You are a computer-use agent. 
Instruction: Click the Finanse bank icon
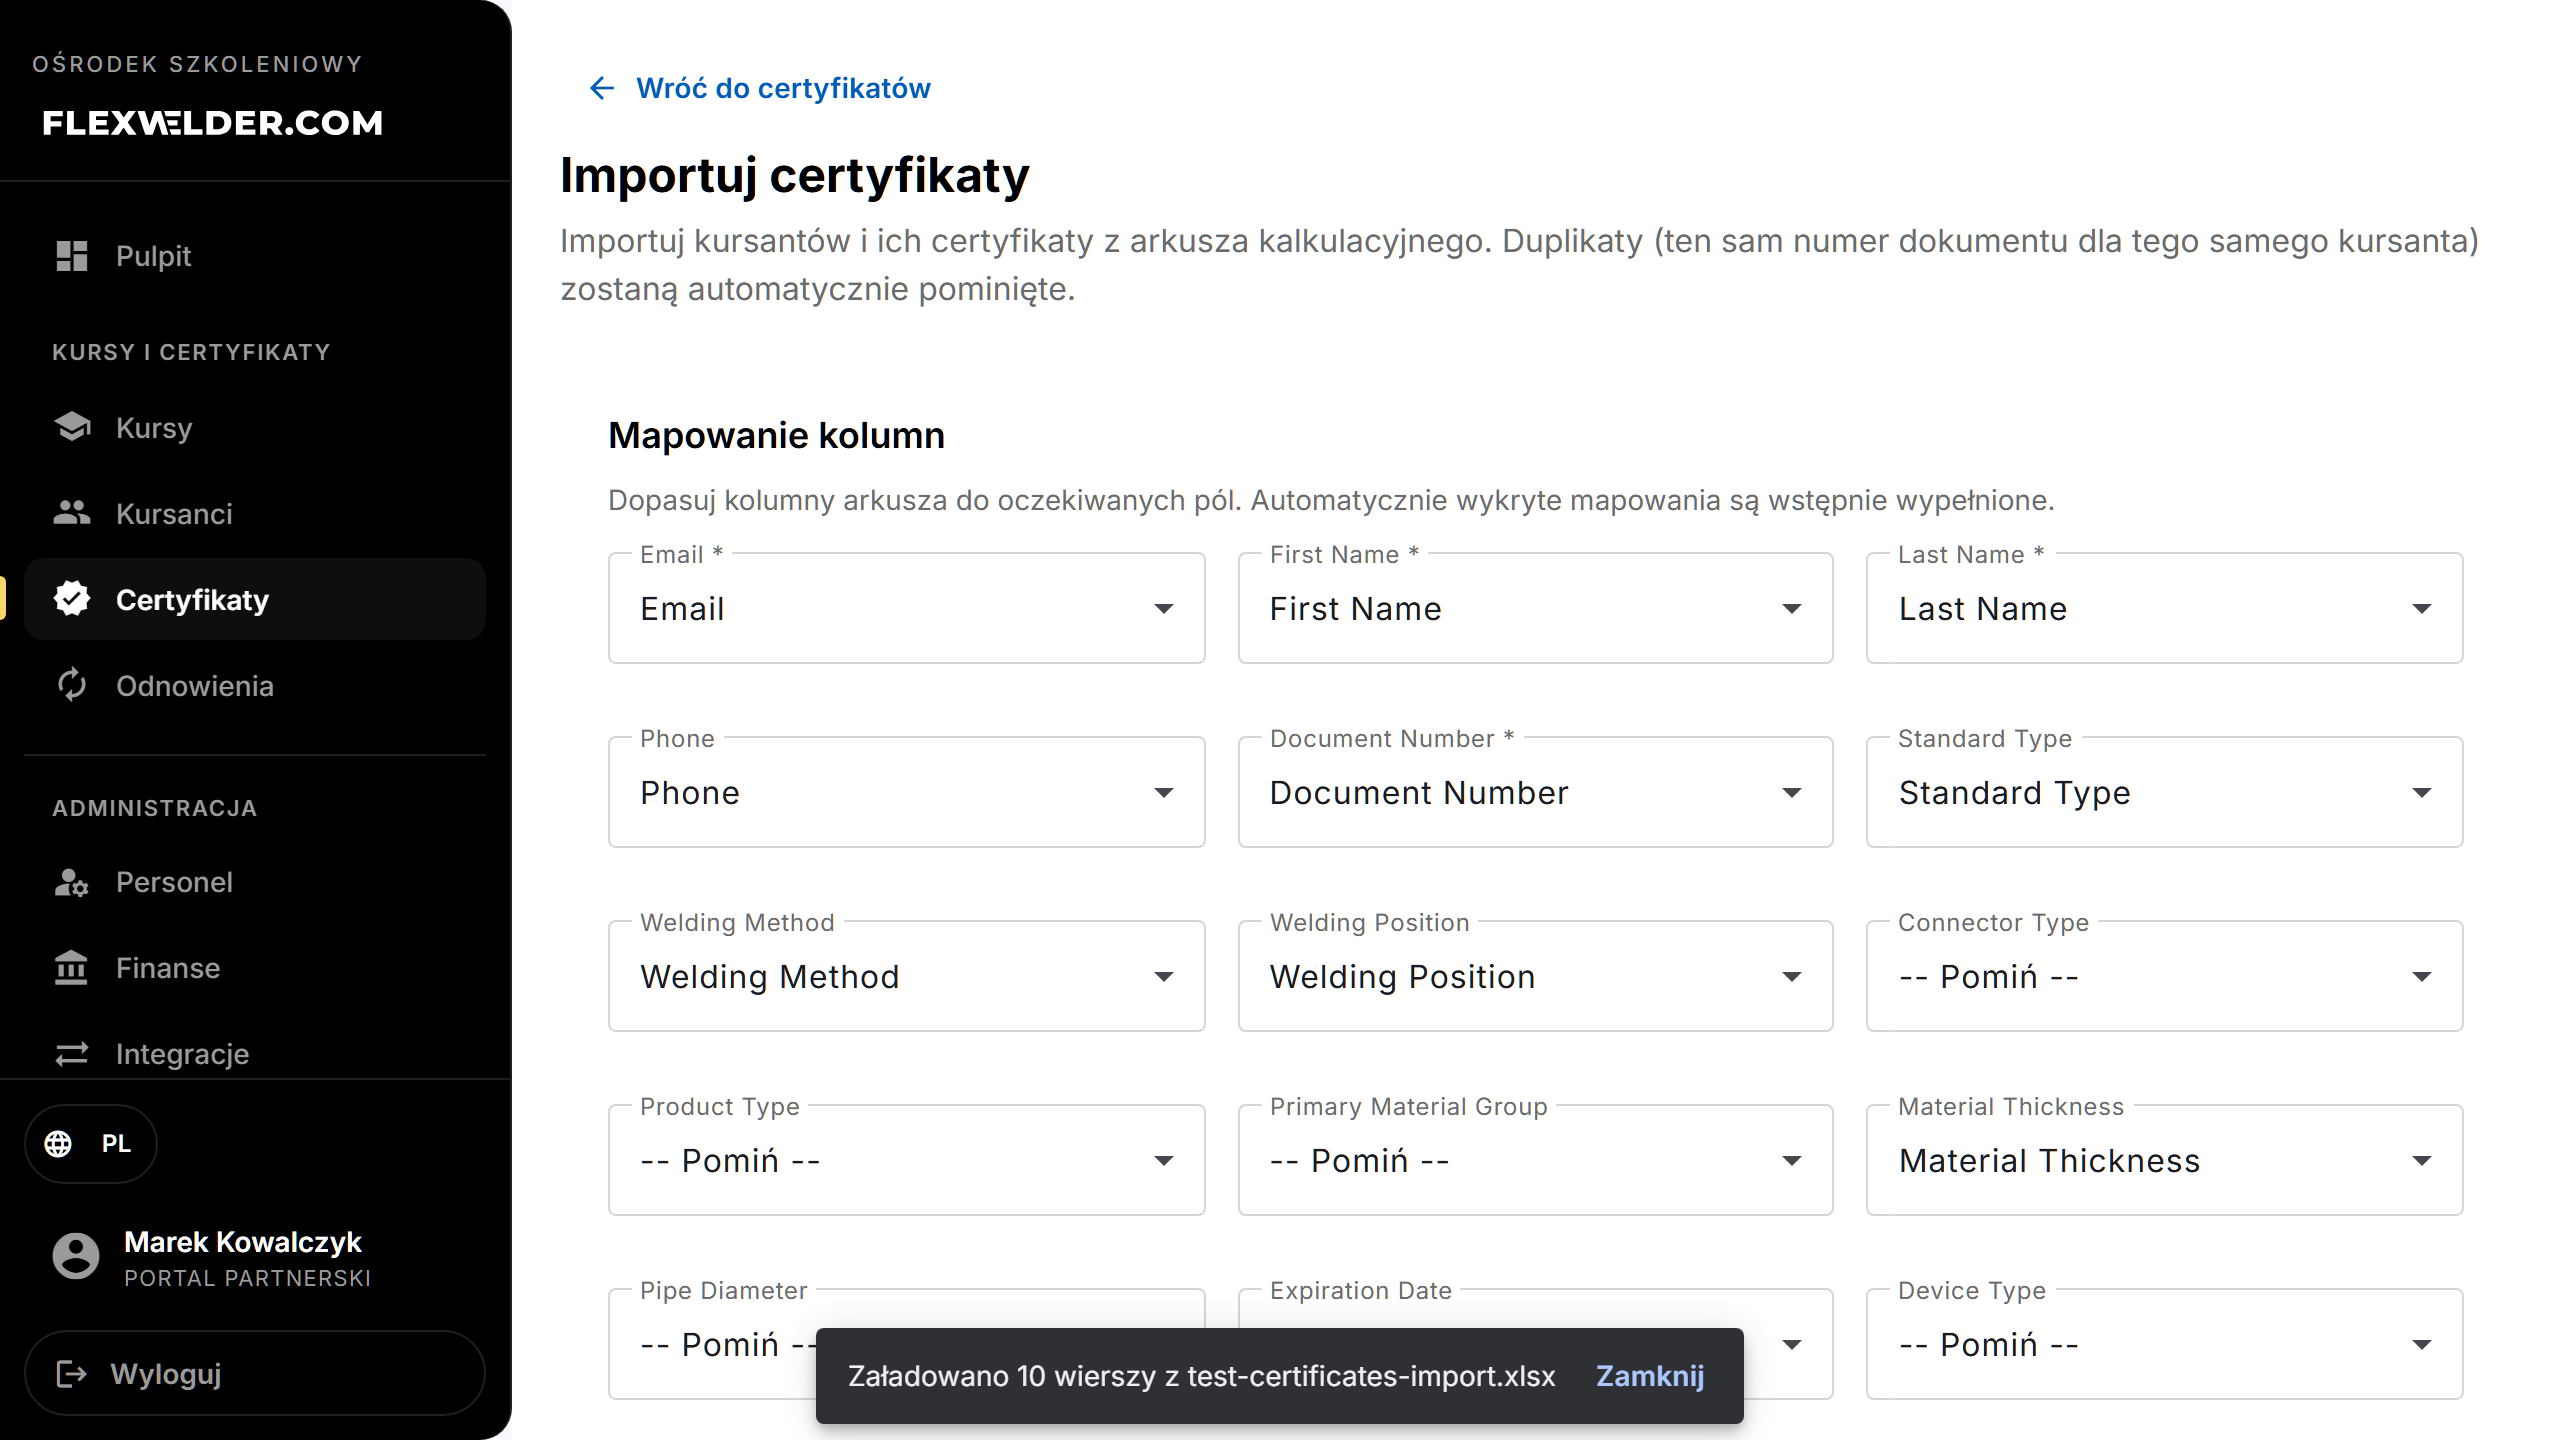coord(72,968)
